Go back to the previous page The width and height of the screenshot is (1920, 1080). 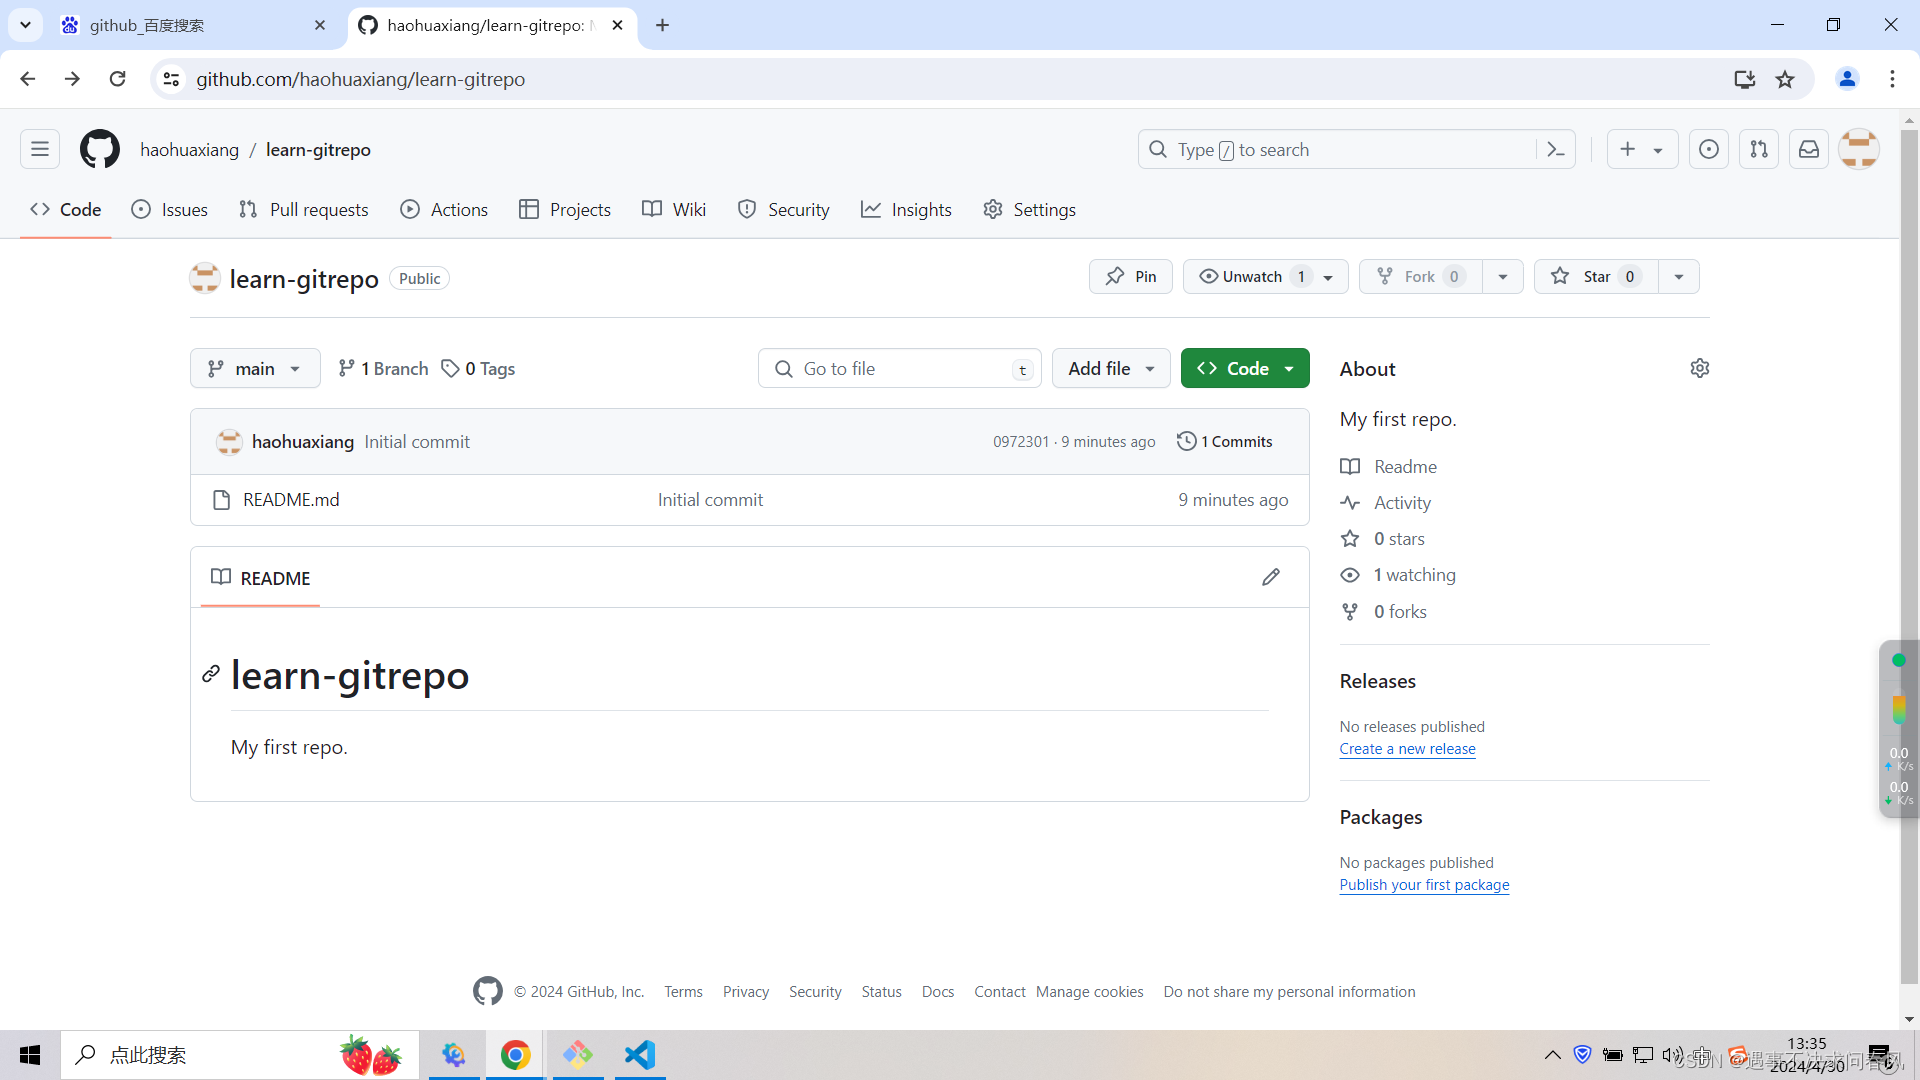click(x=28, y=79)
